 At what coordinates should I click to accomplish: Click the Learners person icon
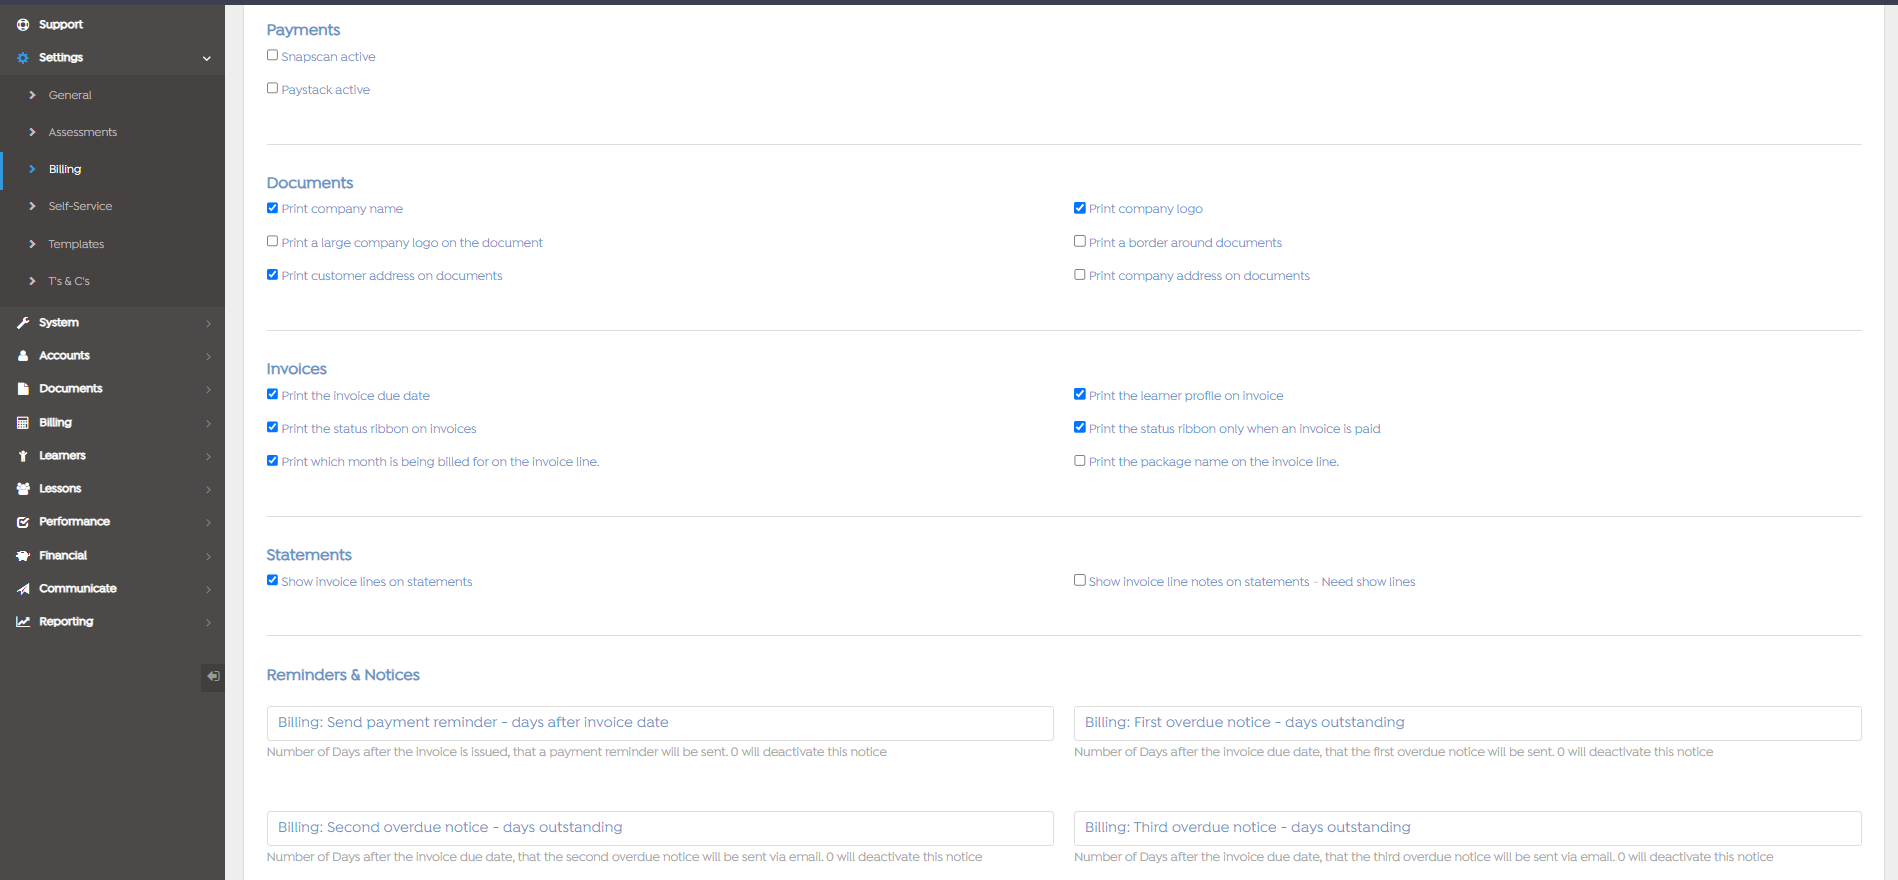23,456
